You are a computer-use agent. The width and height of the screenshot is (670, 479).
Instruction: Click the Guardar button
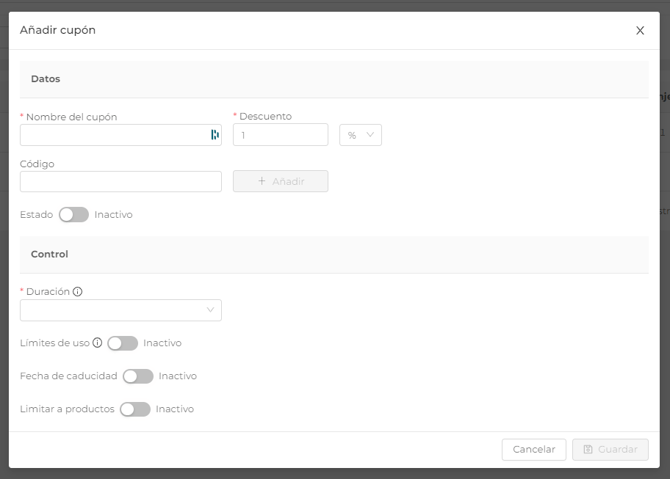(610, 449)
